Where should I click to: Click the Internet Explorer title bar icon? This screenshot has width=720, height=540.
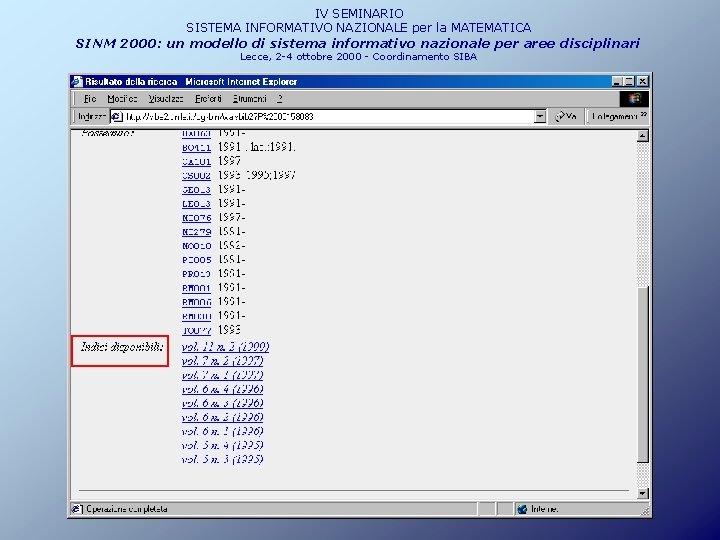[x=77, y=82]
